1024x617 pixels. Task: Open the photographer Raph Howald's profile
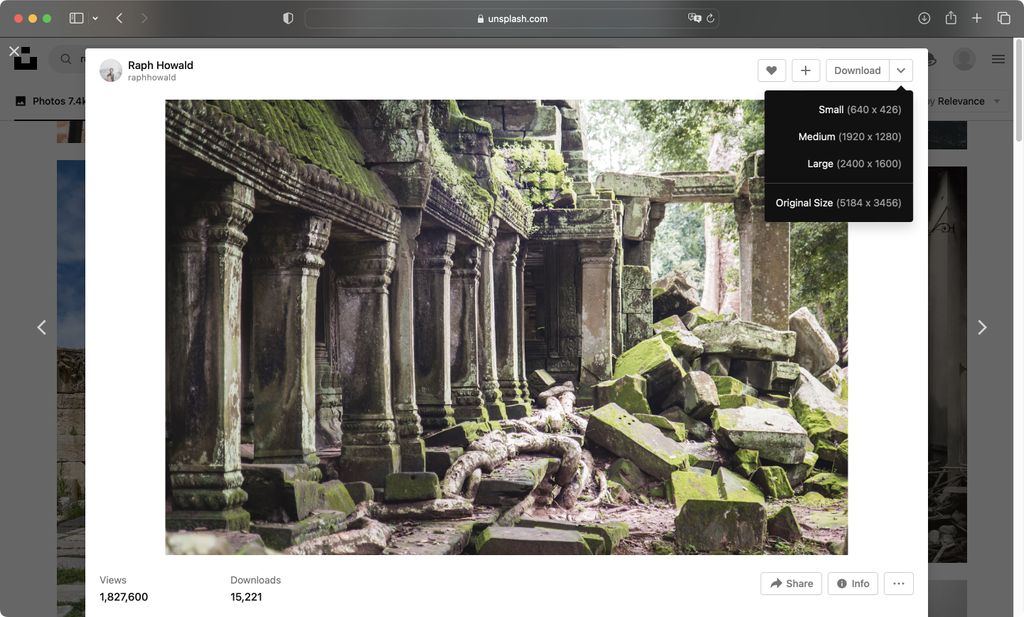pyautogui.click(x=159, y=64)
